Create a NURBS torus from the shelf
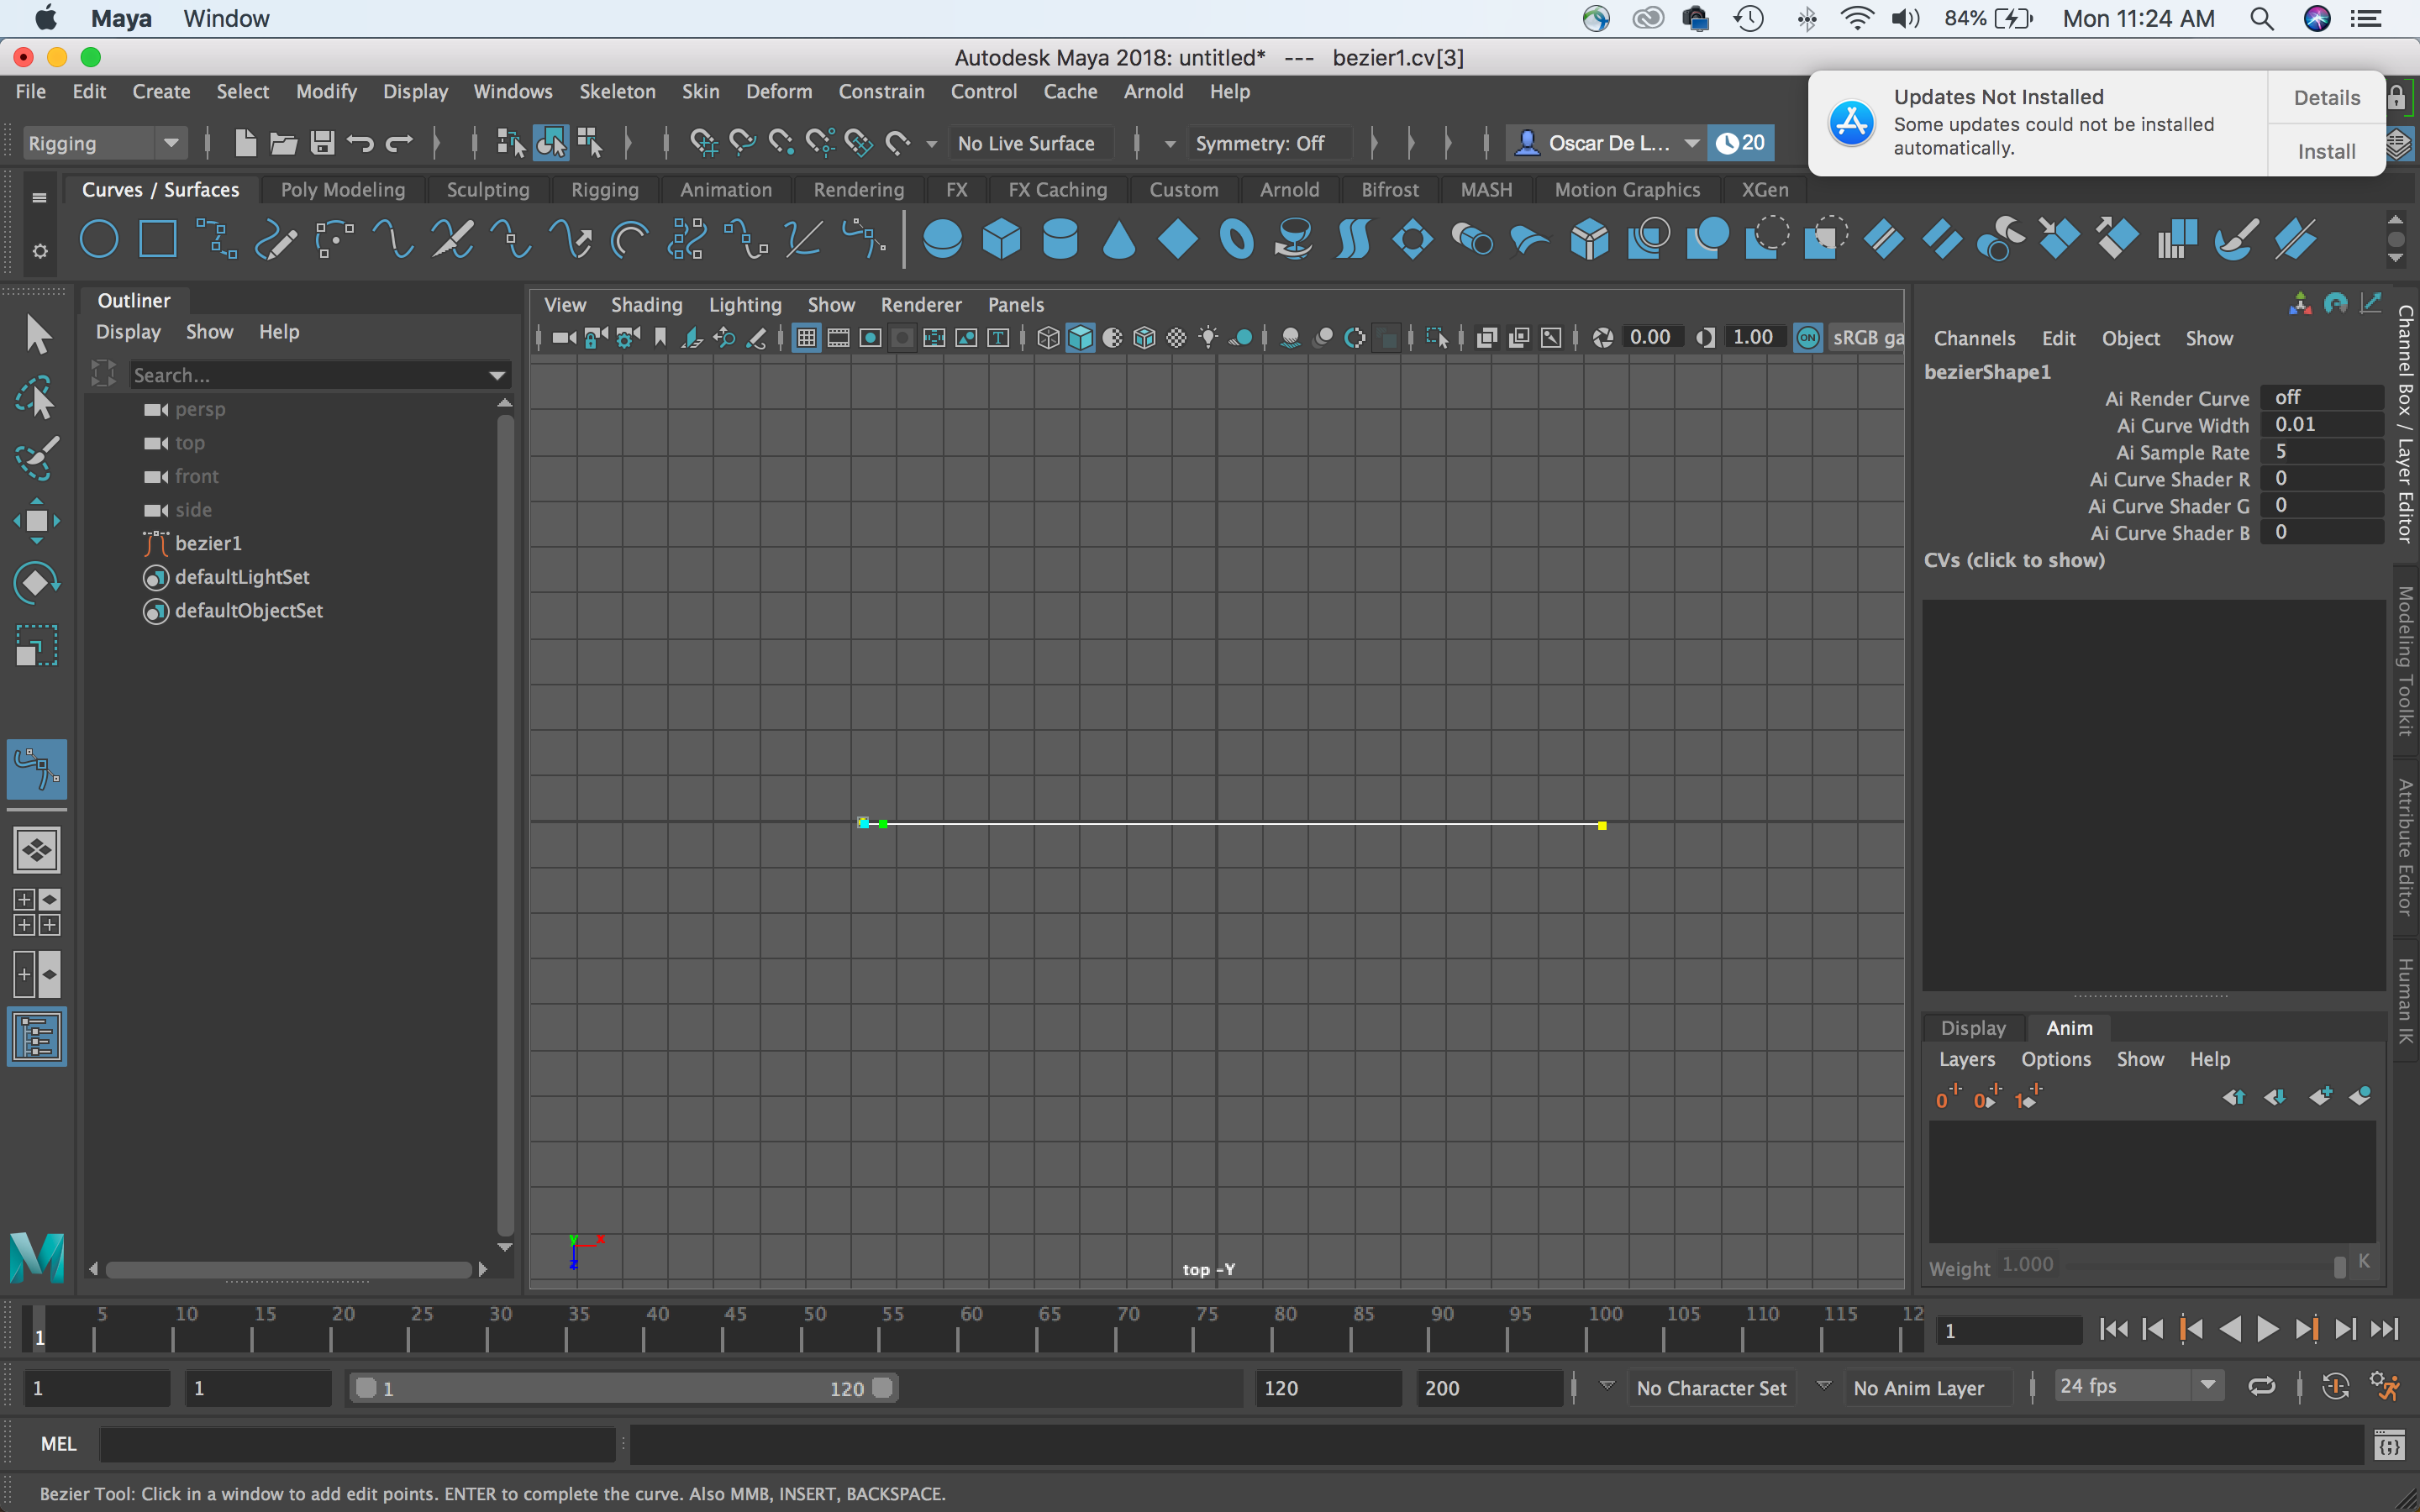 pyautogui.click(x=1237, y=240)
